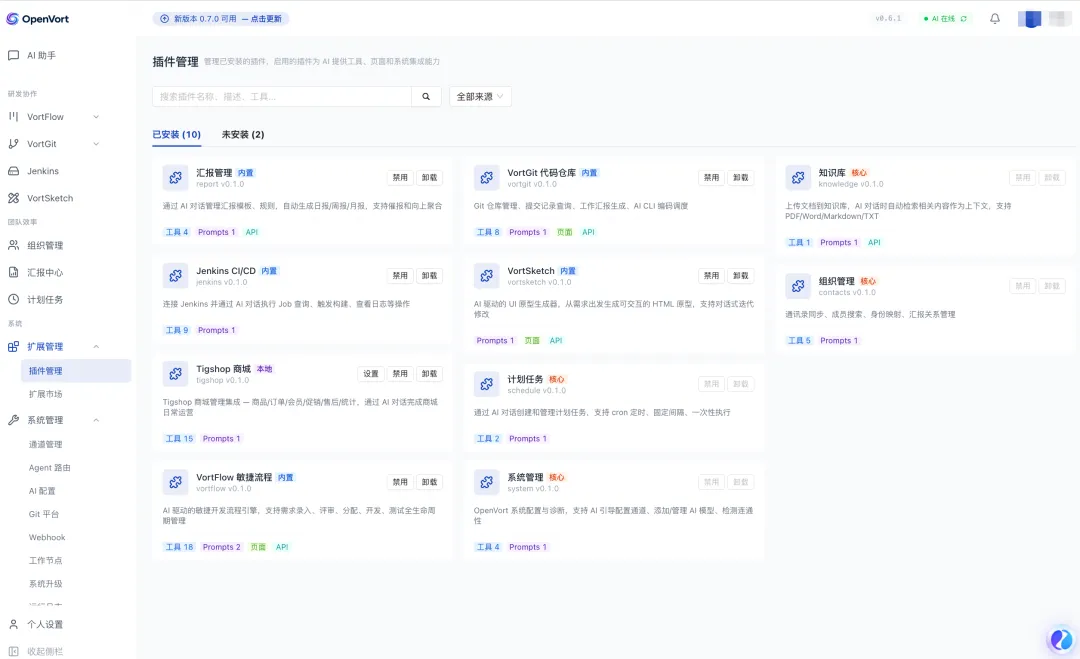Open the floating assistant bubble icon

[1061, 640]
